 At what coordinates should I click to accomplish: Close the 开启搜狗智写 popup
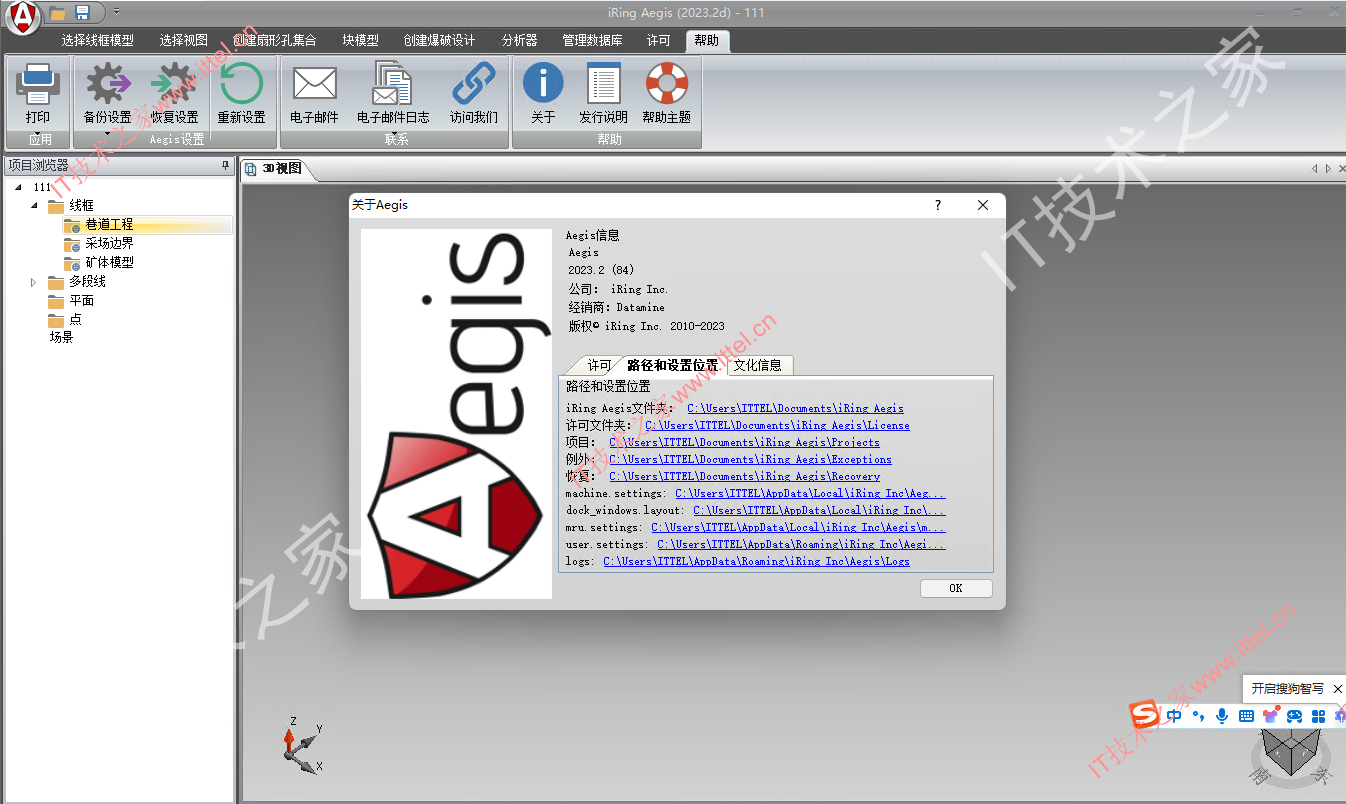(x=1338, y=689)
